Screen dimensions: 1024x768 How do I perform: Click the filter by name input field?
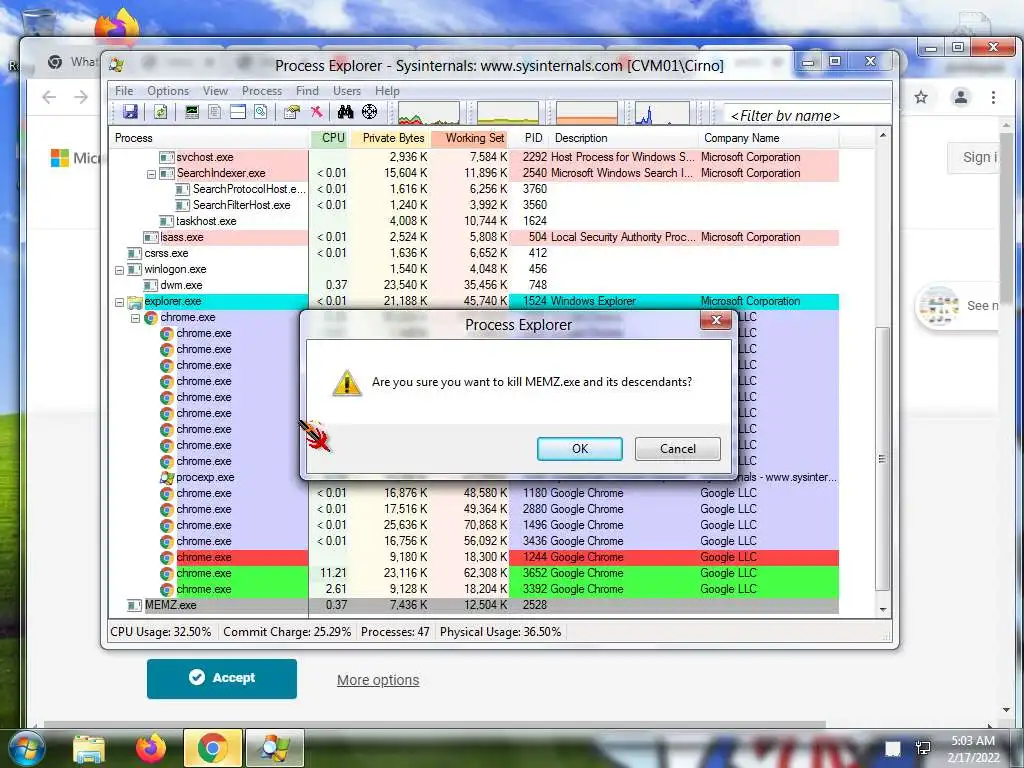point(807,116)
